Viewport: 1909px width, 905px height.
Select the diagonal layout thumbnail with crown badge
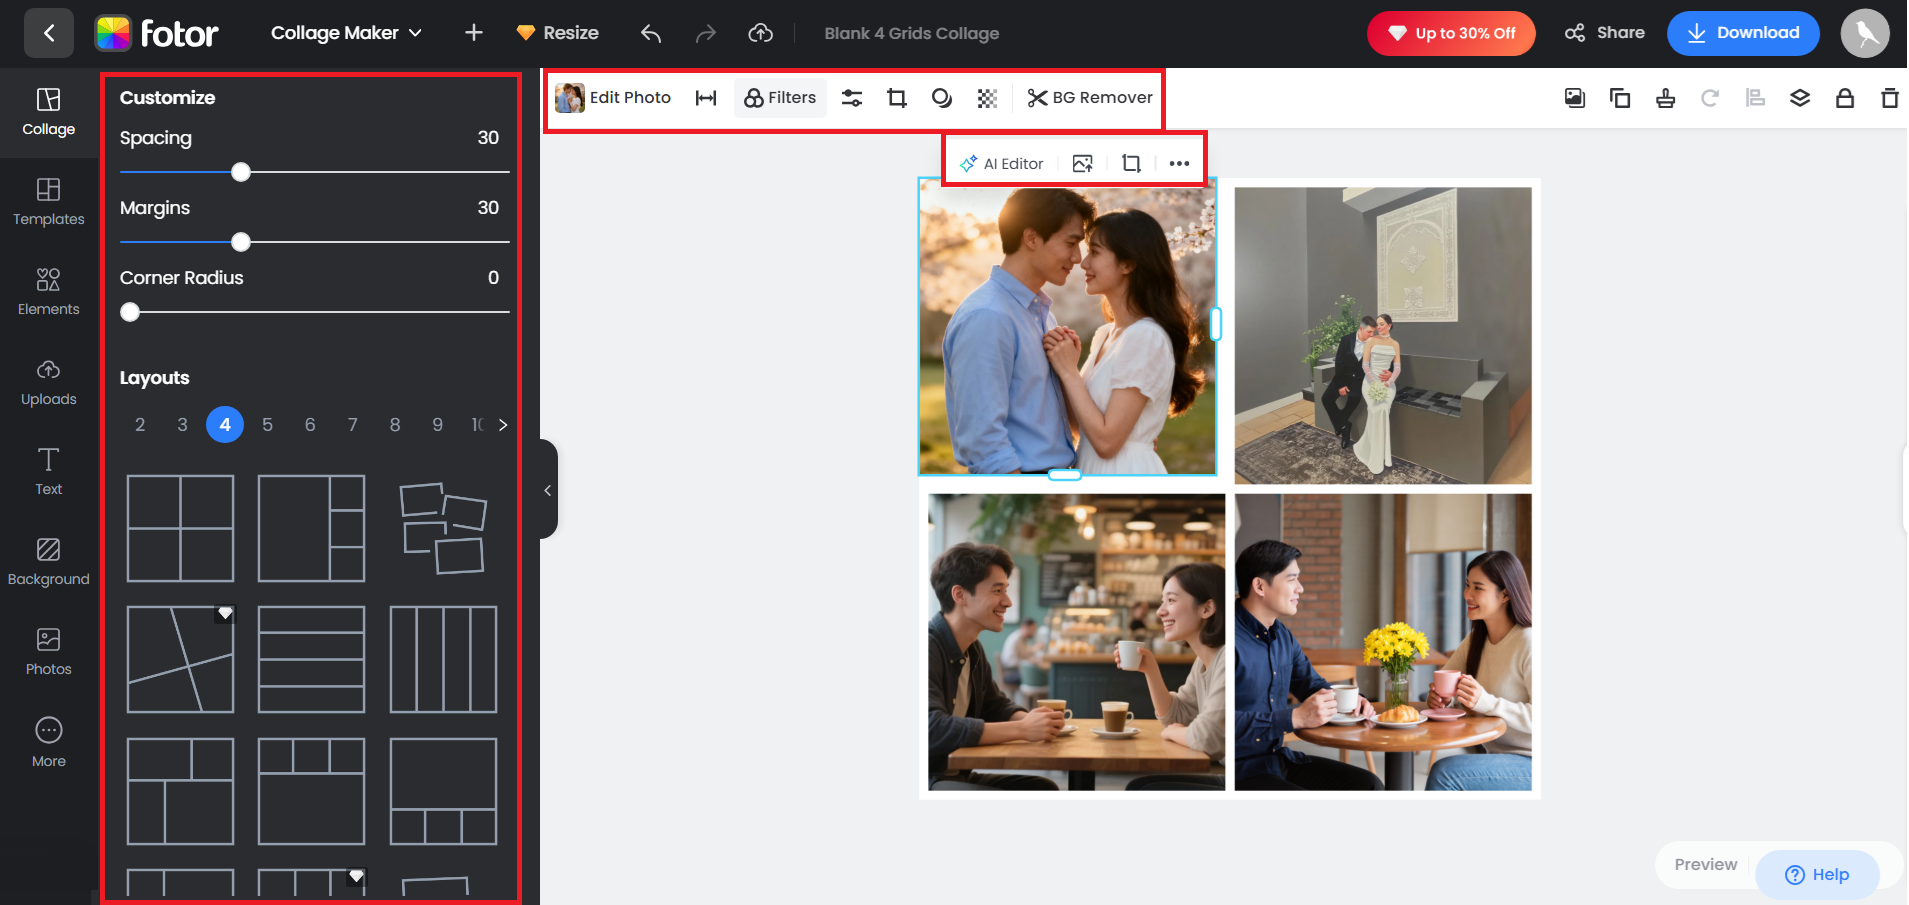coord(180,659)
